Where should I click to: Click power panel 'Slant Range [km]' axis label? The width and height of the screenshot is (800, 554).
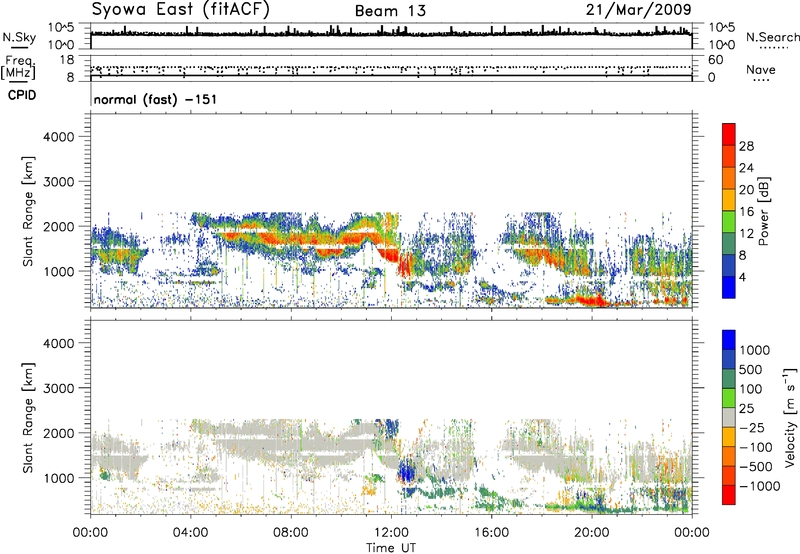point(28,211)
